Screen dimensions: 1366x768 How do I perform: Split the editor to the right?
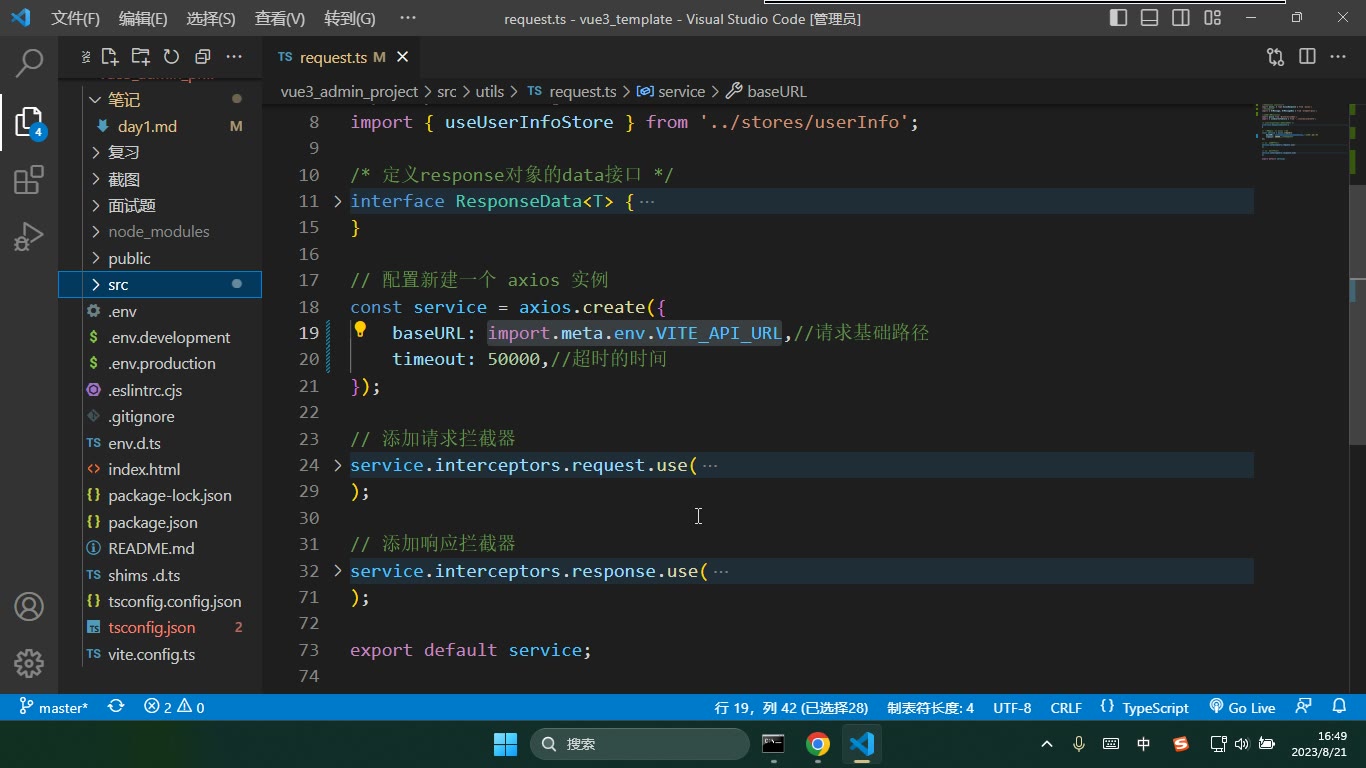click(1307, 57)
